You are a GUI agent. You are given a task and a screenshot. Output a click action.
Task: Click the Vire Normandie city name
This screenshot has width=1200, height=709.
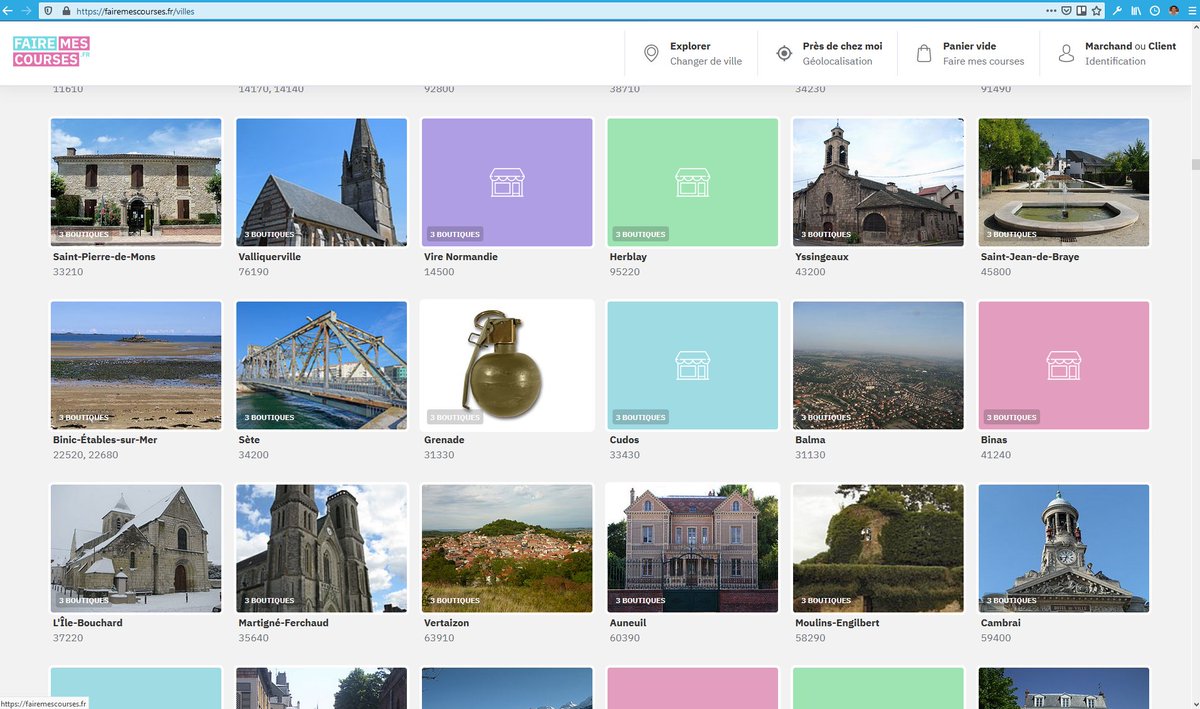tap(461, 257)
